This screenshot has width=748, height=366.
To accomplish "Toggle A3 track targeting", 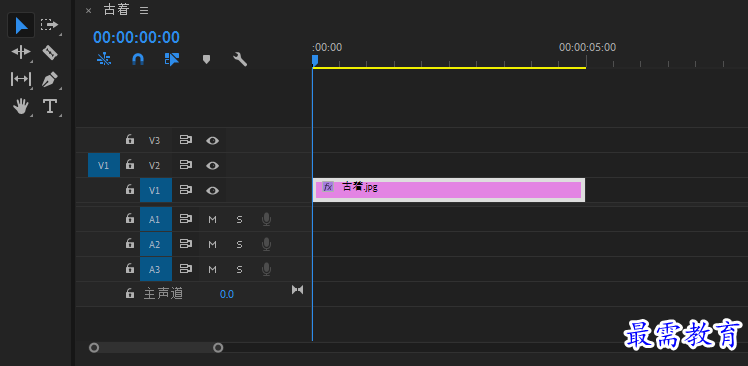I will tap(156, 269).
